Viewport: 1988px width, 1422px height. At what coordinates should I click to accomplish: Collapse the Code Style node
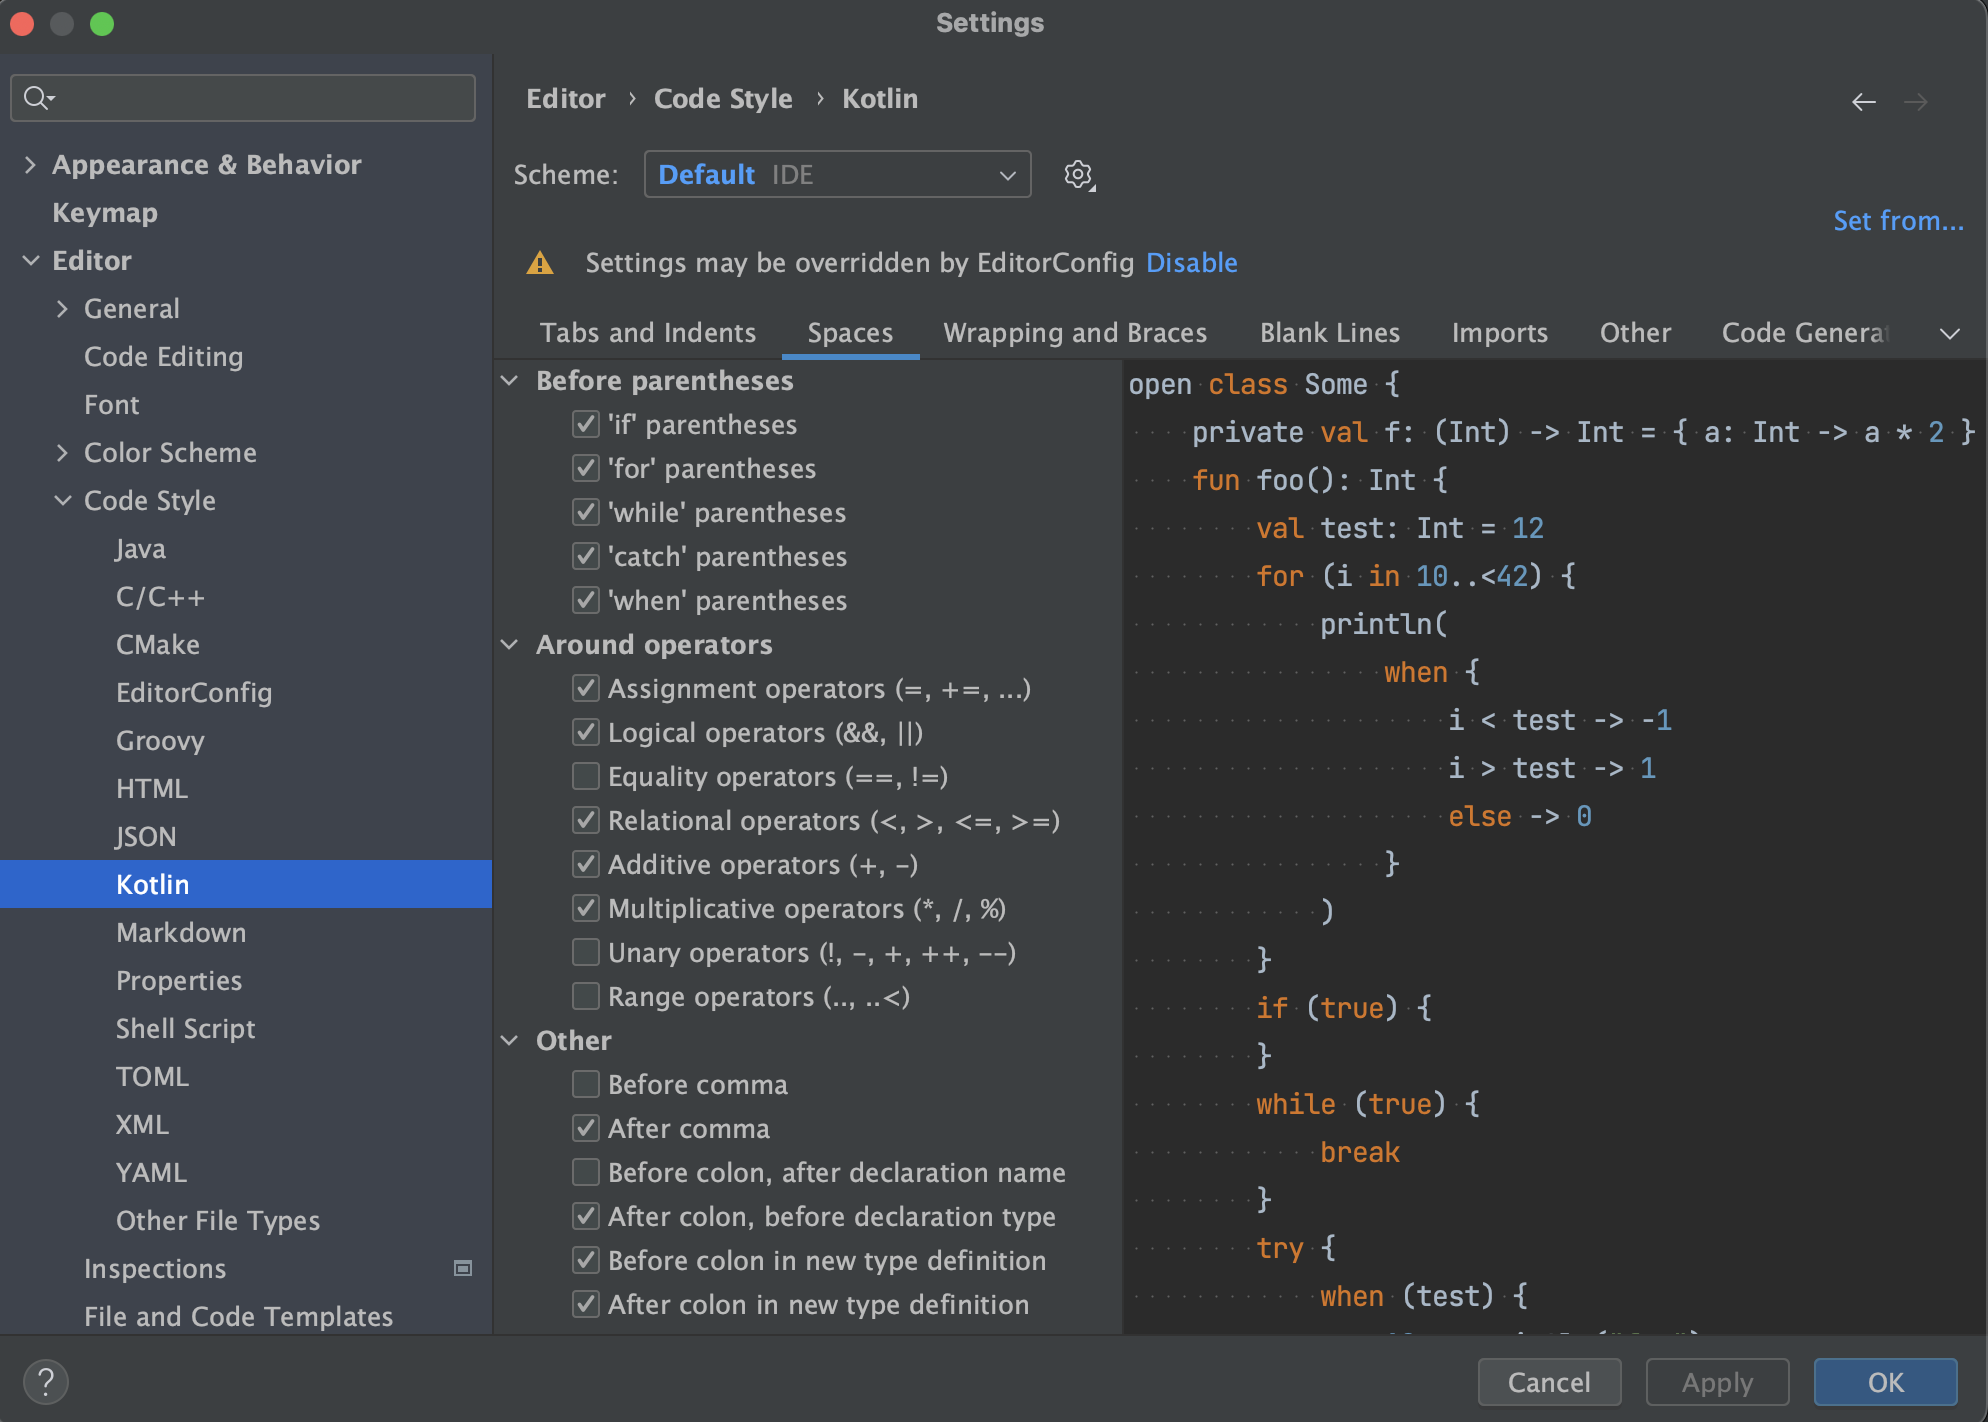click(x=62, y=501)
